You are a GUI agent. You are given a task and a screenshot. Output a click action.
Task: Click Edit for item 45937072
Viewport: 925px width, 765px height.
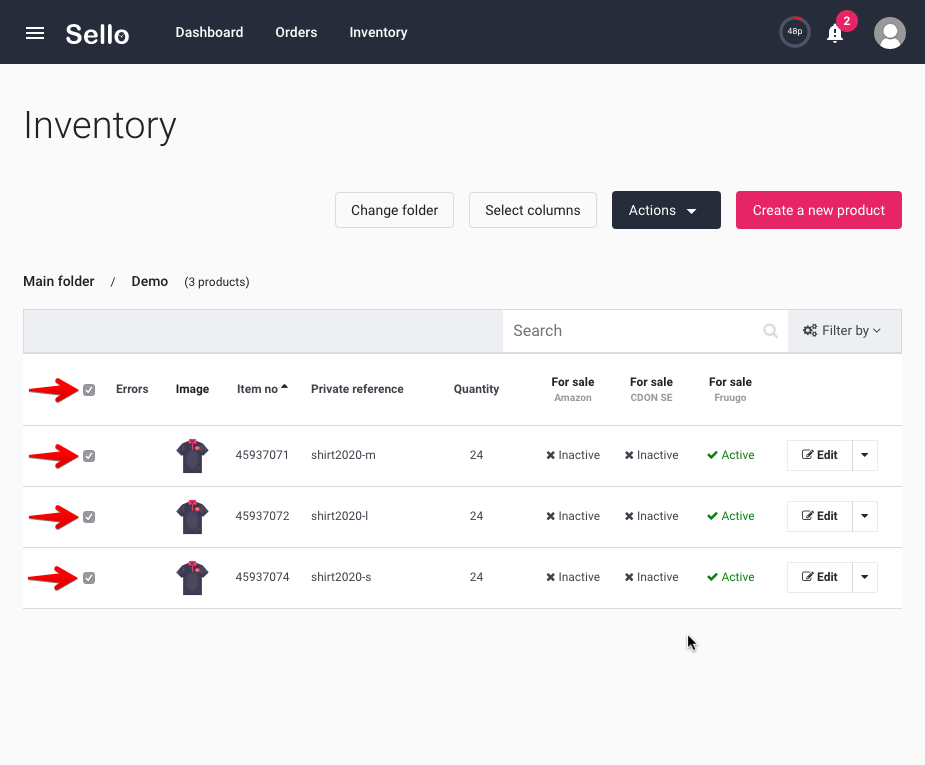[819, 516]
